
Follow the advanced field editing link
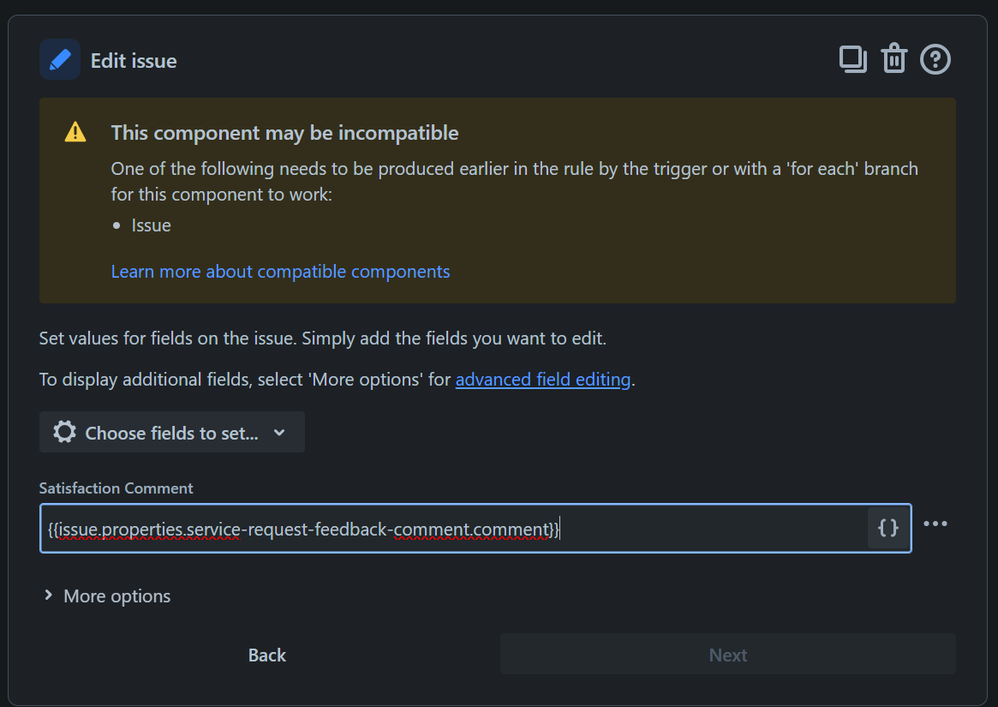click(x=543, y=380)
